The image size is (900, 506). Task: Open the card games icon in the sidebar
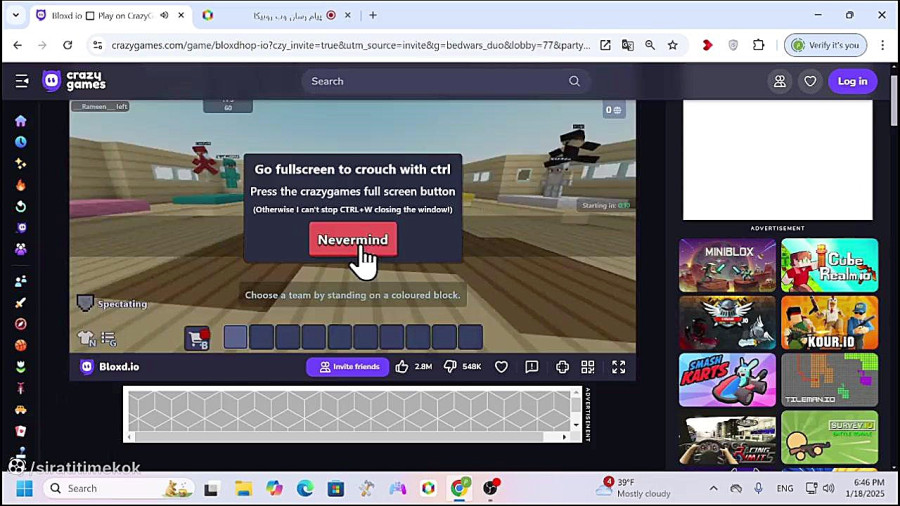(21, 431)
